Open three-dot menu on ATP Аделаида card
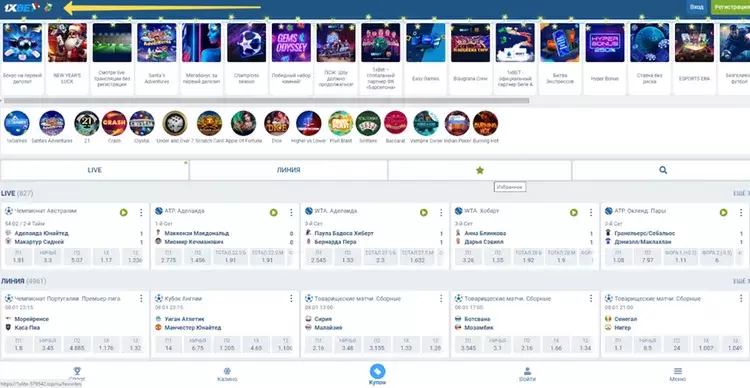Image resolution: width=750 pixels, height=388 pixels. coord(291,212)
